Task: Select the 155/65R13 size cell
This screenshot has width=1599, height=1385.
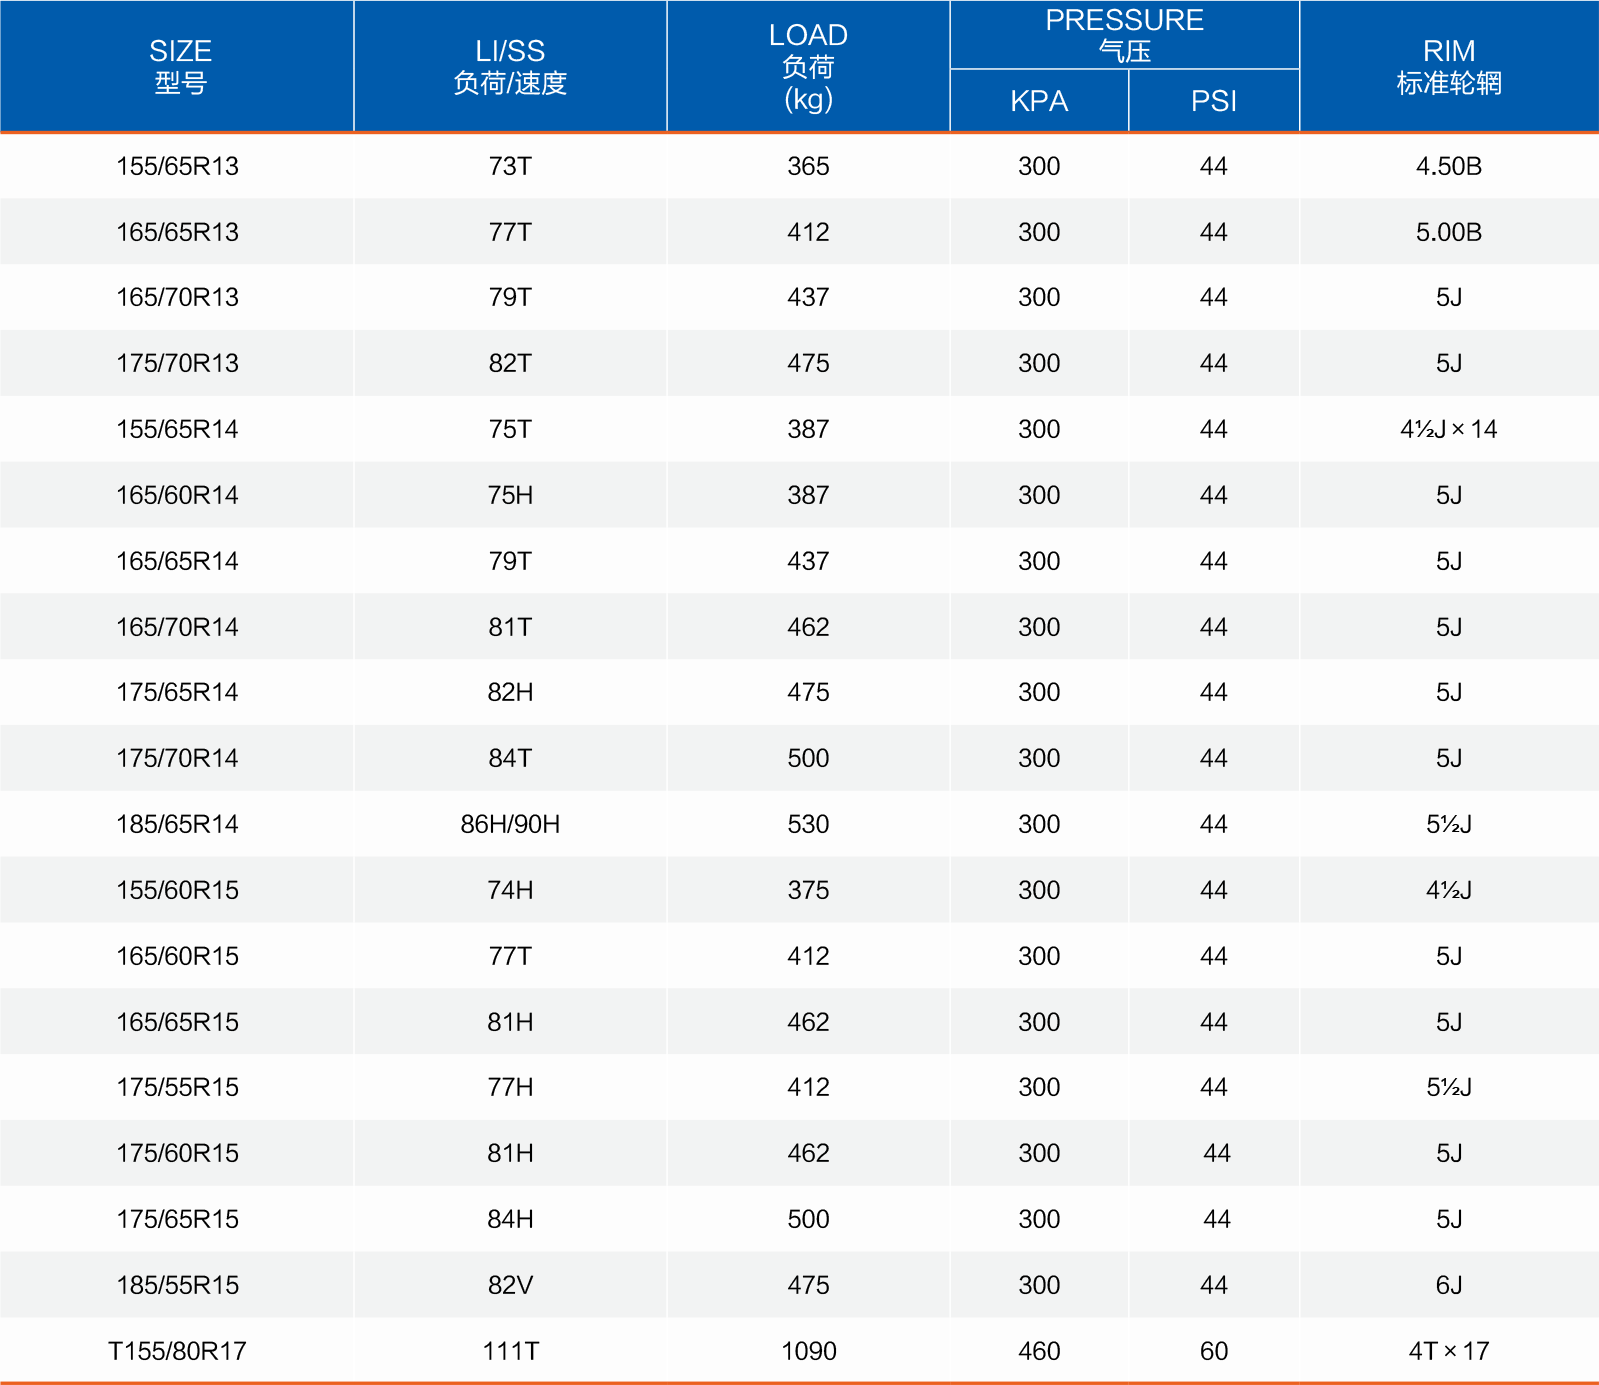Action: tap(178, 166)
